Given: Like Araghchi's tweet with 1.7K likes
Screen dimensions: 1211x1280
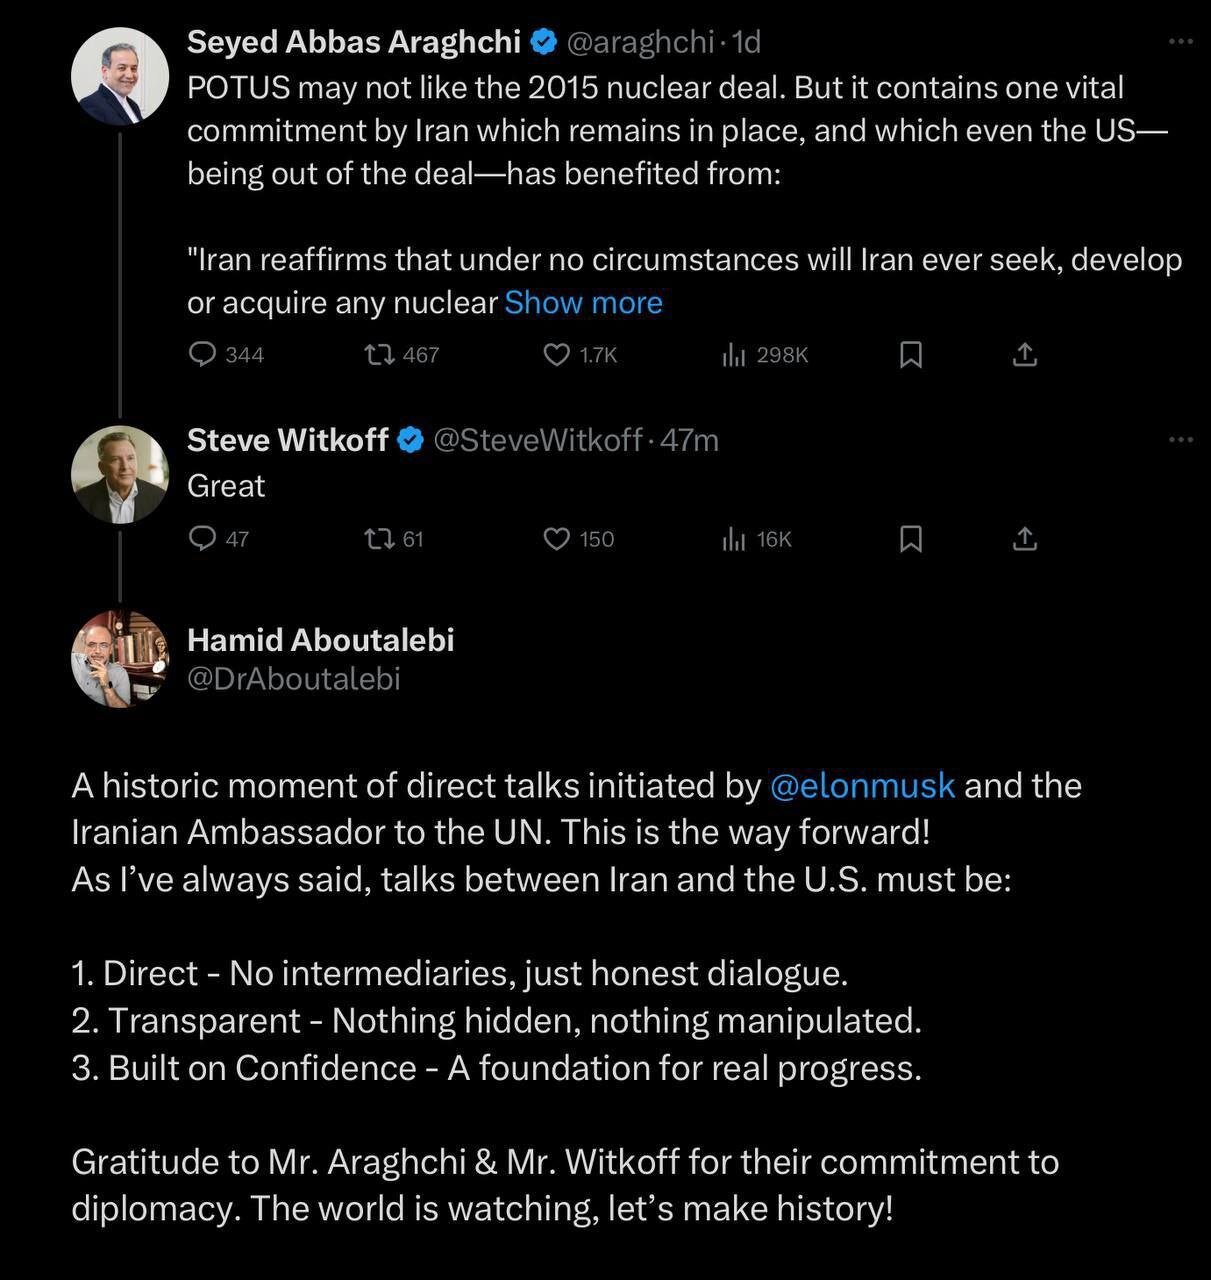Looking at the screenshot, I should pos(556,355).
